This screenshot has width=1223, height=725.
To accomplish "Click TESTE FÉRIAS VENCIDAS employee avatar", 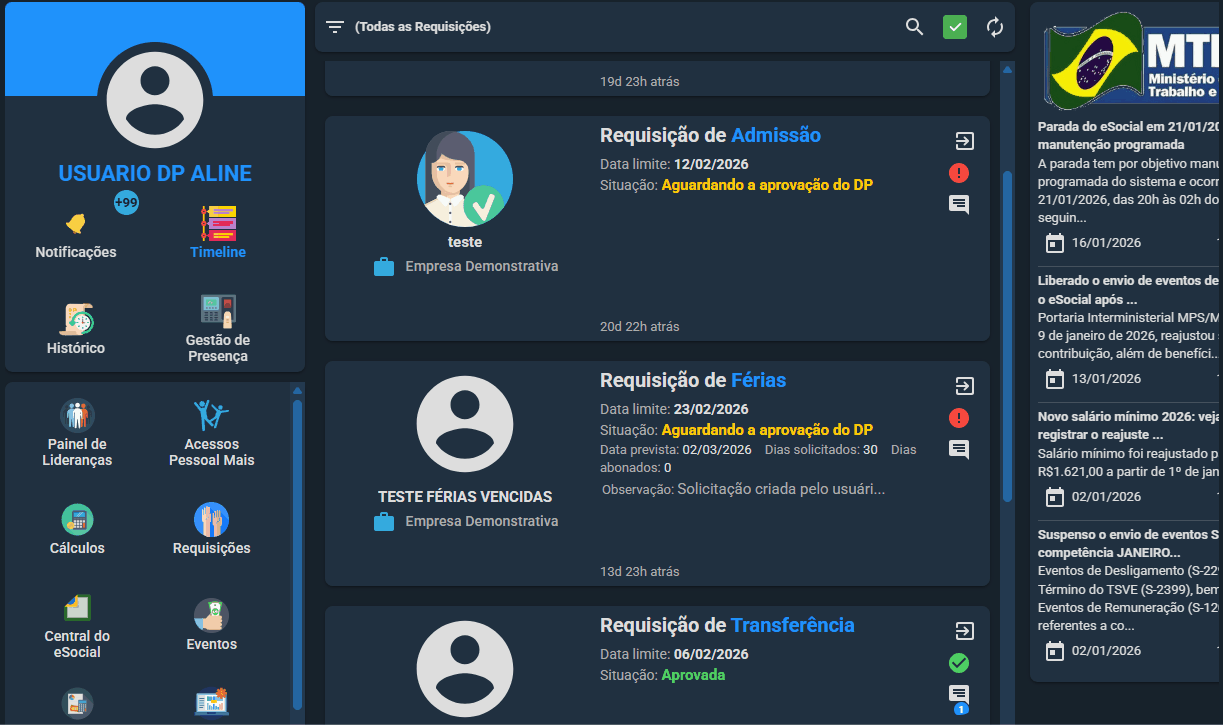I will [x=465, y=425].
